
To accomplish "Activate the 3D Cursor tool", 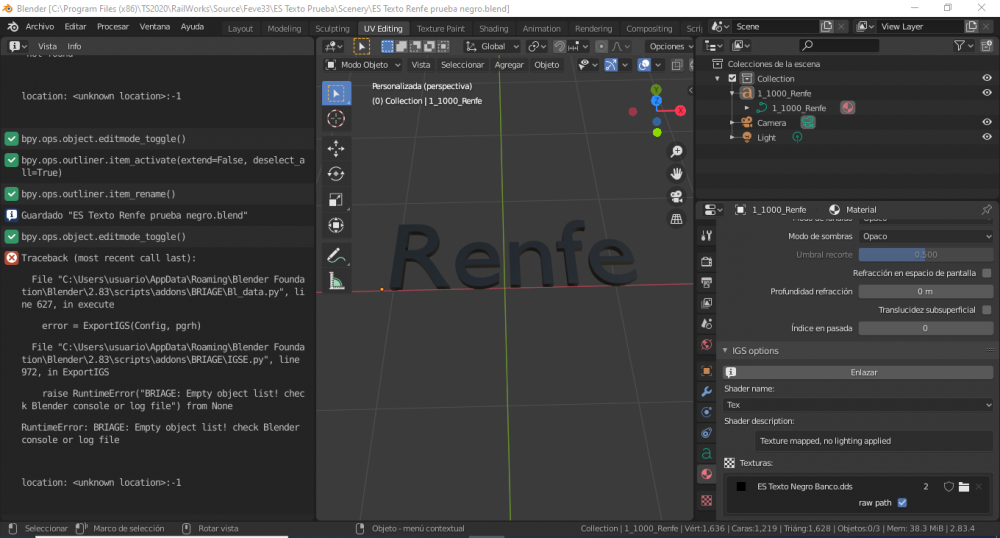I will (x=336, y=119).
